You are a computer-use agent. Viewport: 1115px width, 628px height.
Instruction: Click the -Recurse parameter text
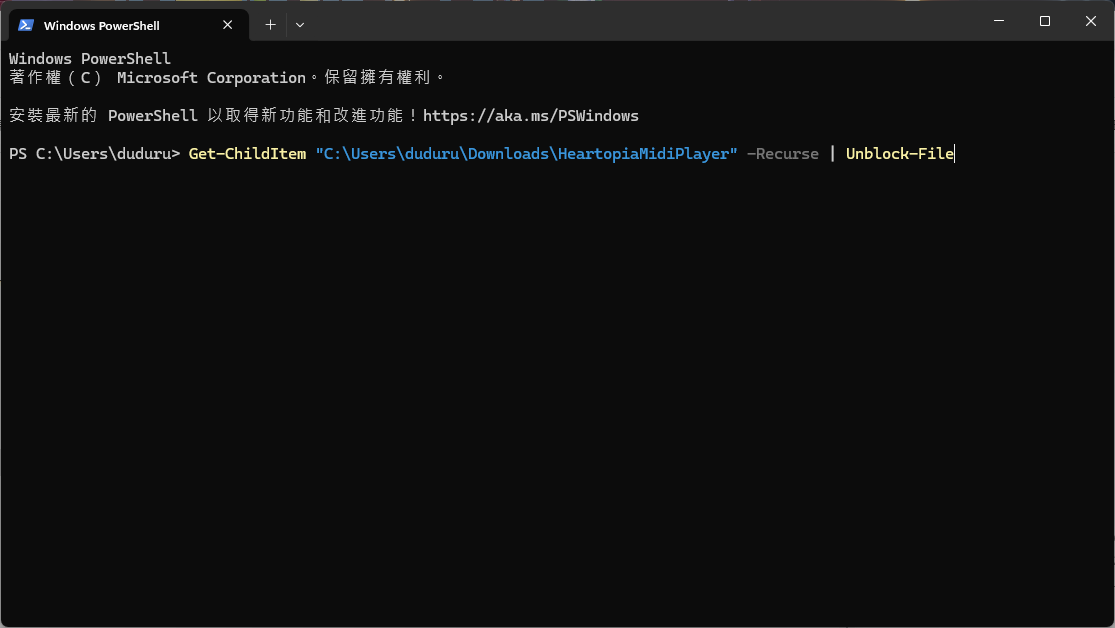click(x=783, y=154)
